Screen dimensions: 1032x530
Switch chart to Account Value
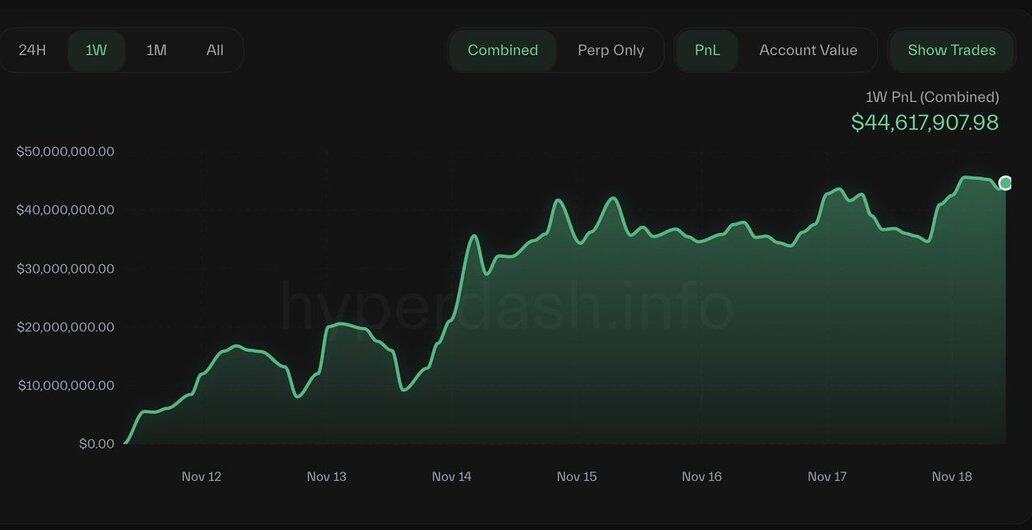[x=808, y=50]
